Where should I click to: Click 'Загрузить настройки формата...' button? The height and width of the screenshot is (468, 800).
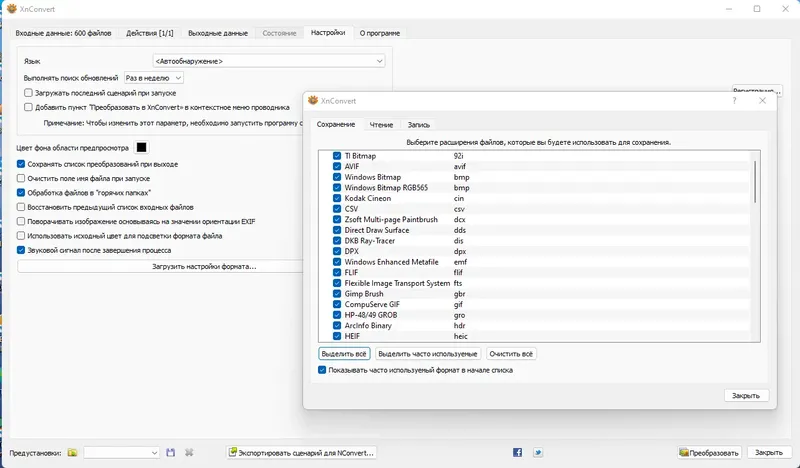coord(204,266)
